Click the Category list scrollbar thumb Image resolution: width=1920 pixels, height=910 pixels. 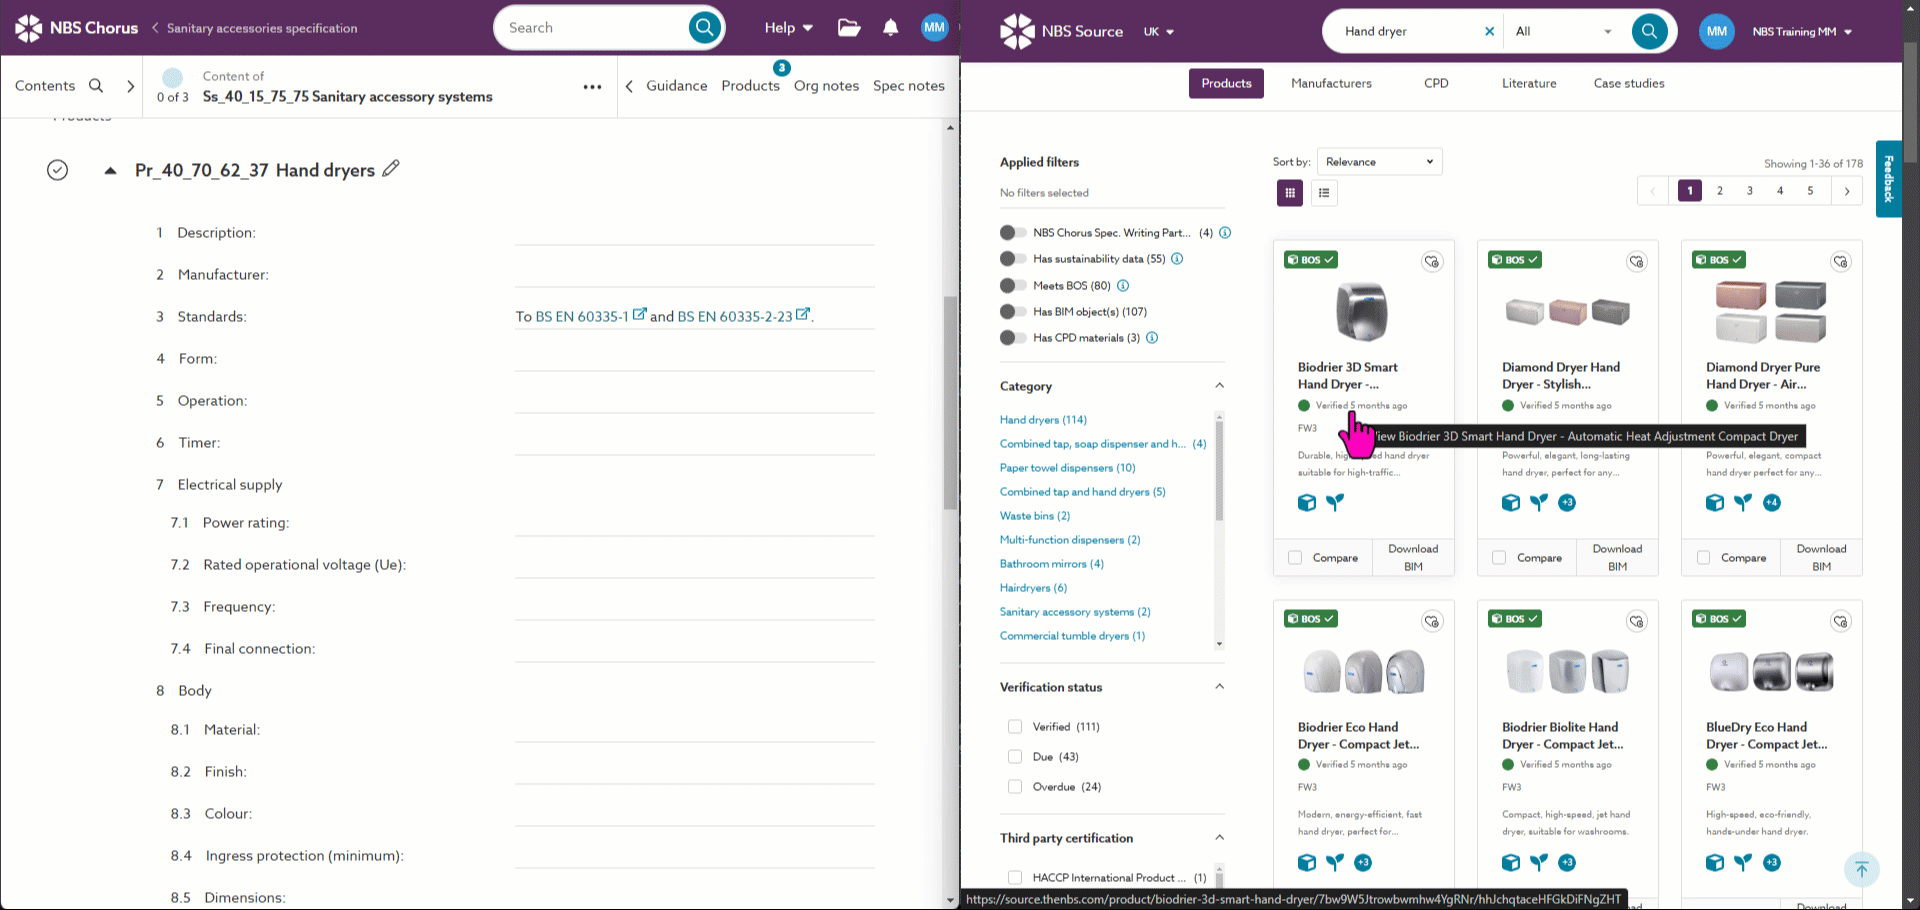click(1219, 470)
